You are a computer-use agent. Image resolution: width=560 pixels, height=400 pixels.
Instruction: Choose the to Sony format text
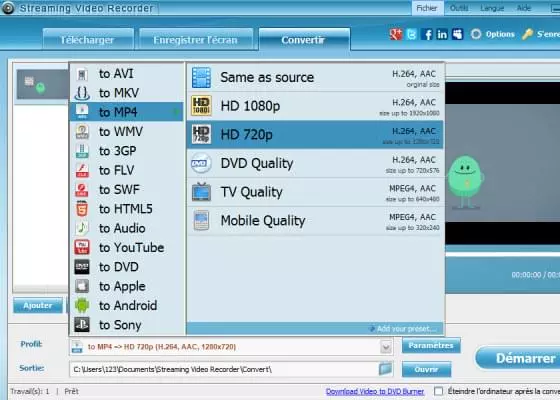tap(120, 325)
